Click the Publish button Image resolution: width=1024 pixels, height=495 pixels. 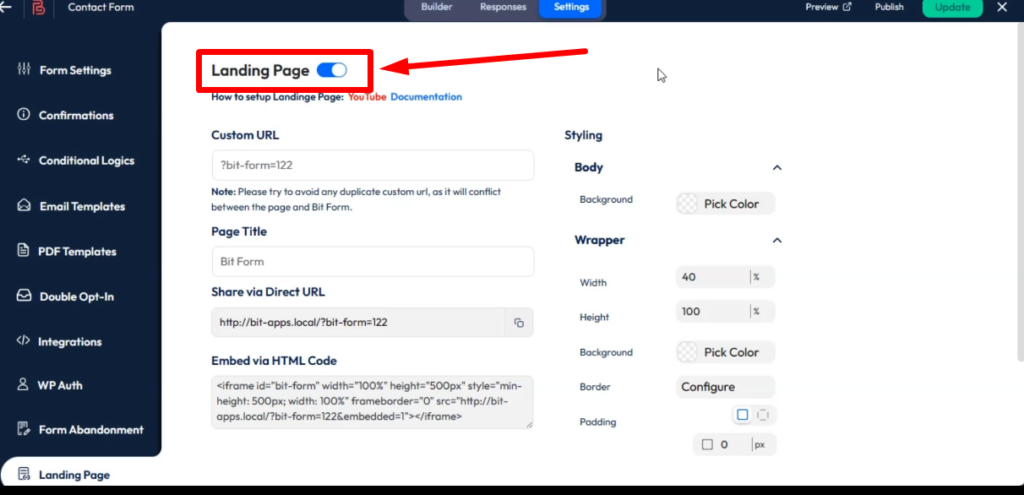tap(889, 7)
